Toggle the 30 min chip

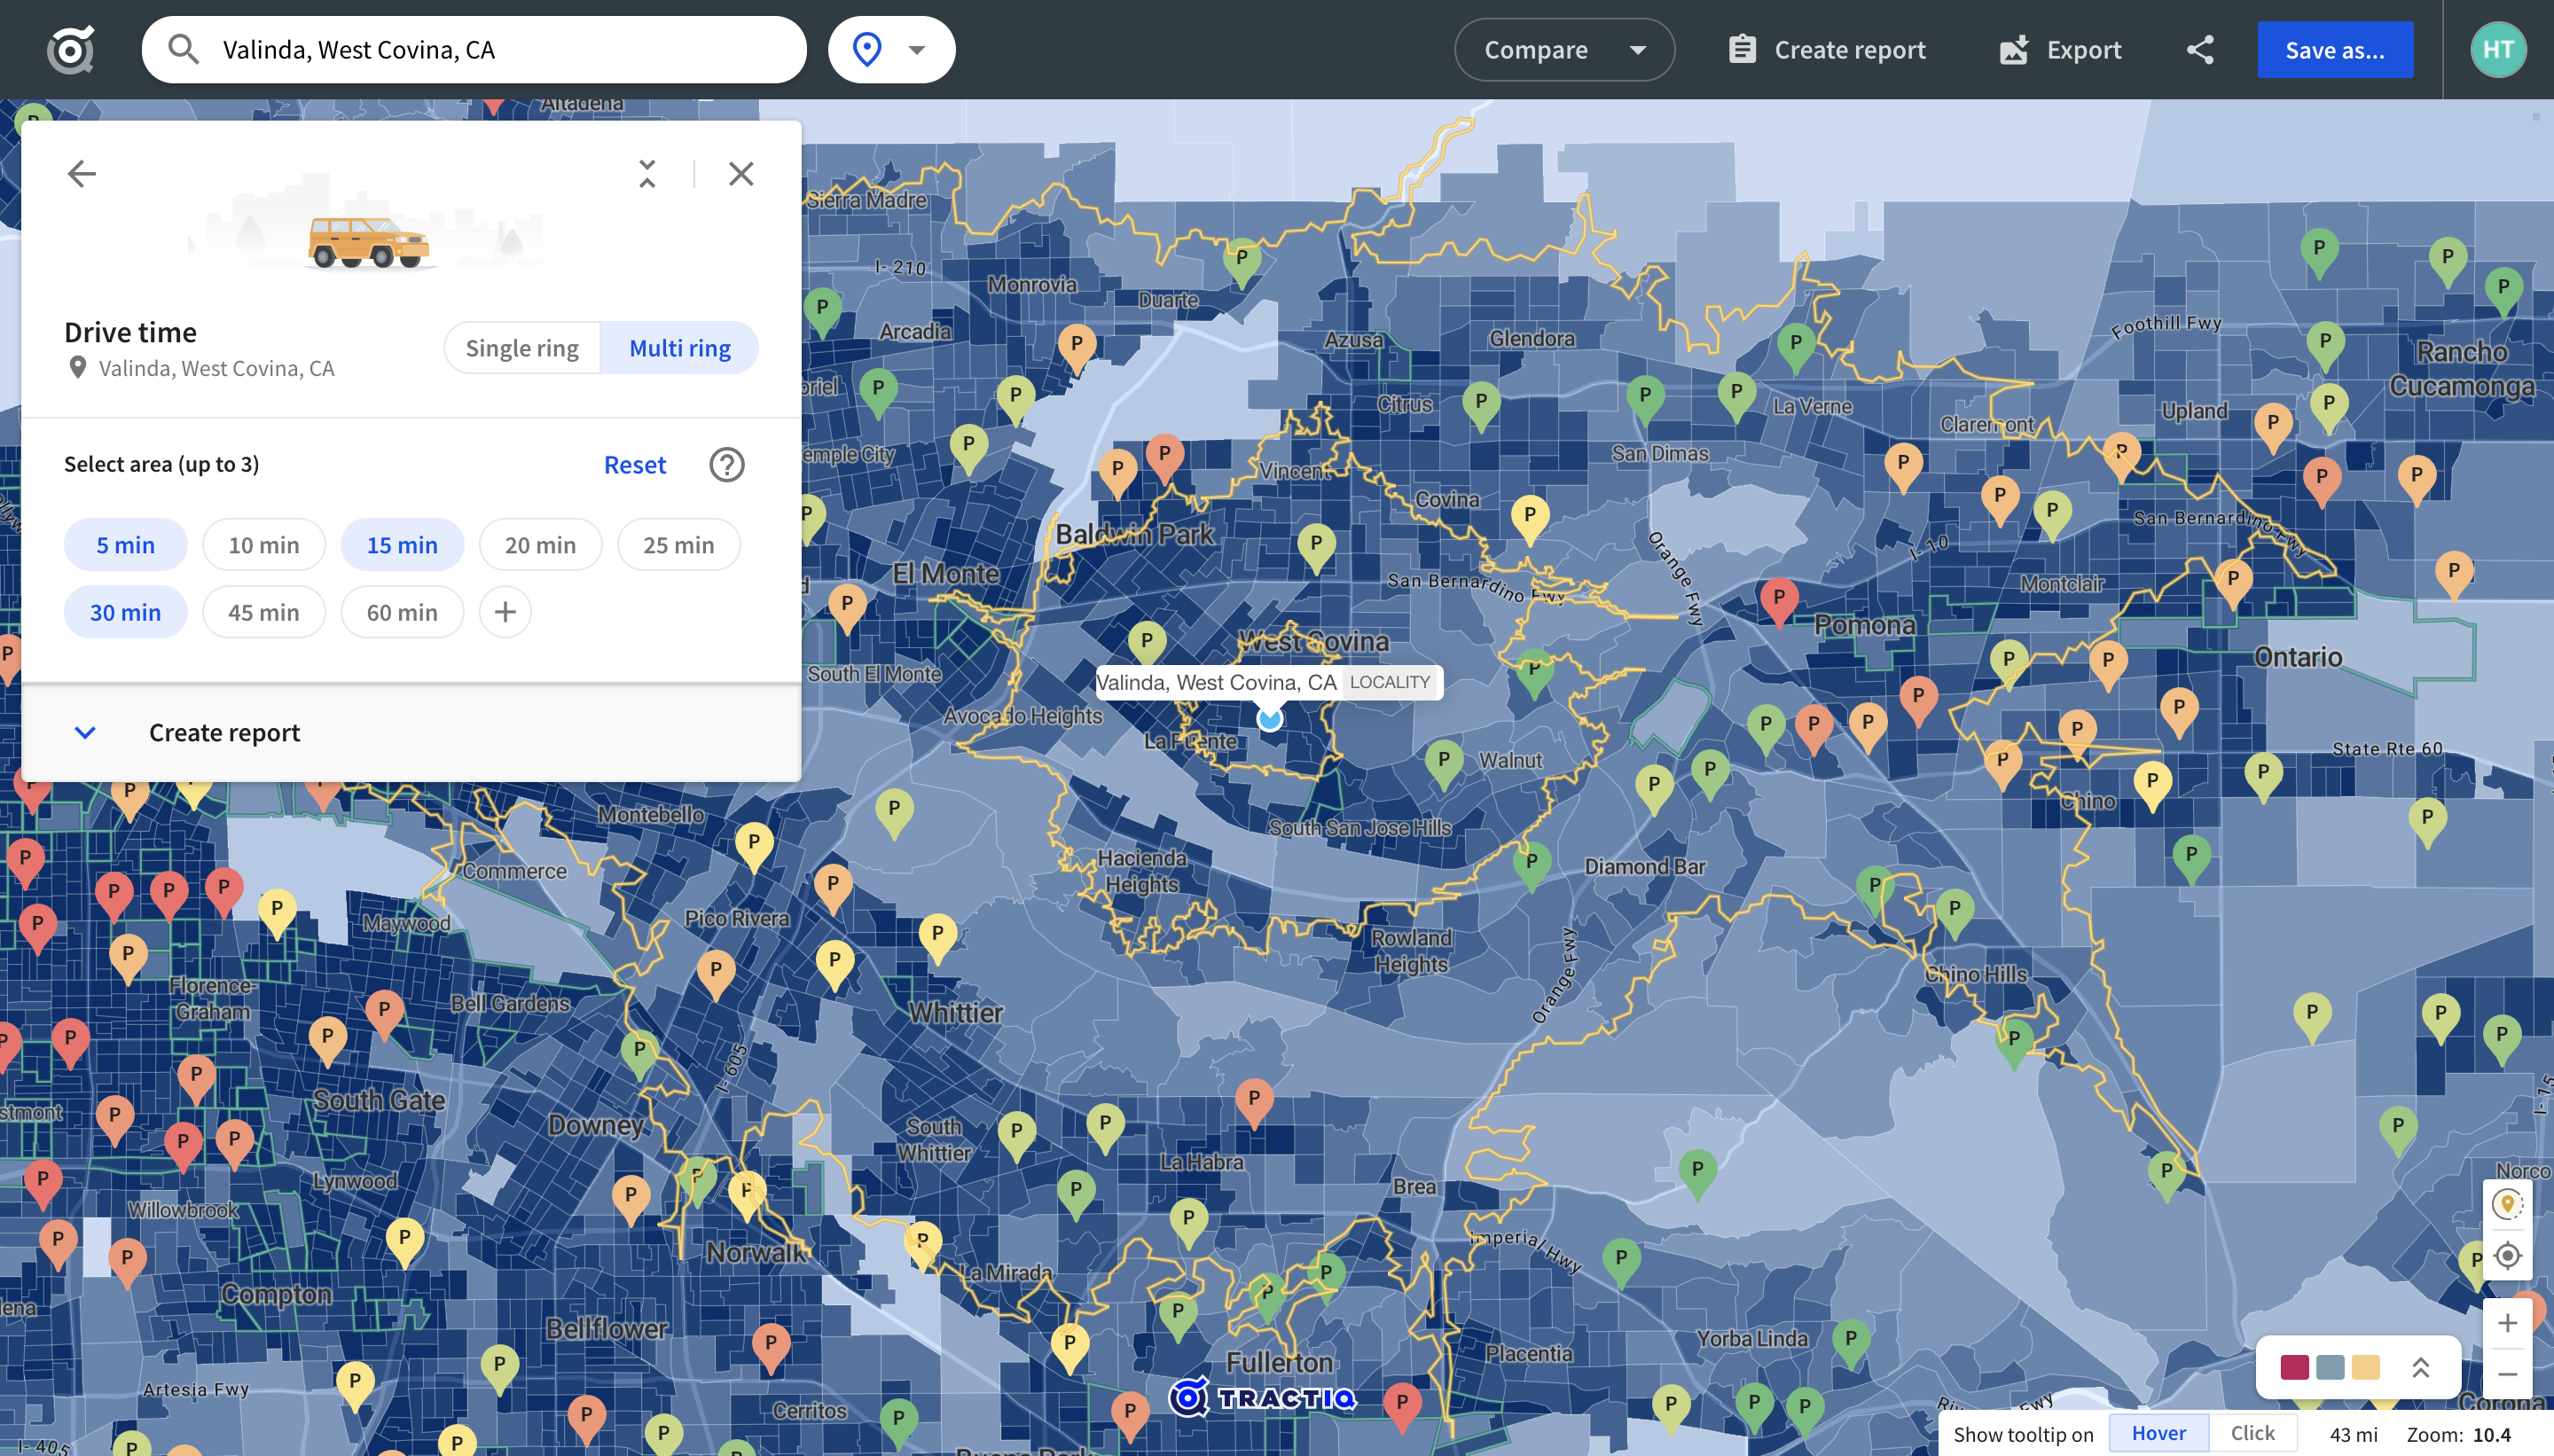point(126,612)
